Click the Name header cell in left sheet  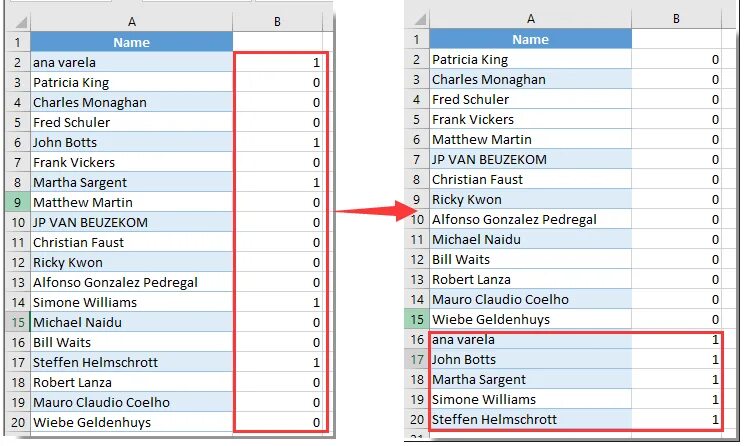coord(131,42)
